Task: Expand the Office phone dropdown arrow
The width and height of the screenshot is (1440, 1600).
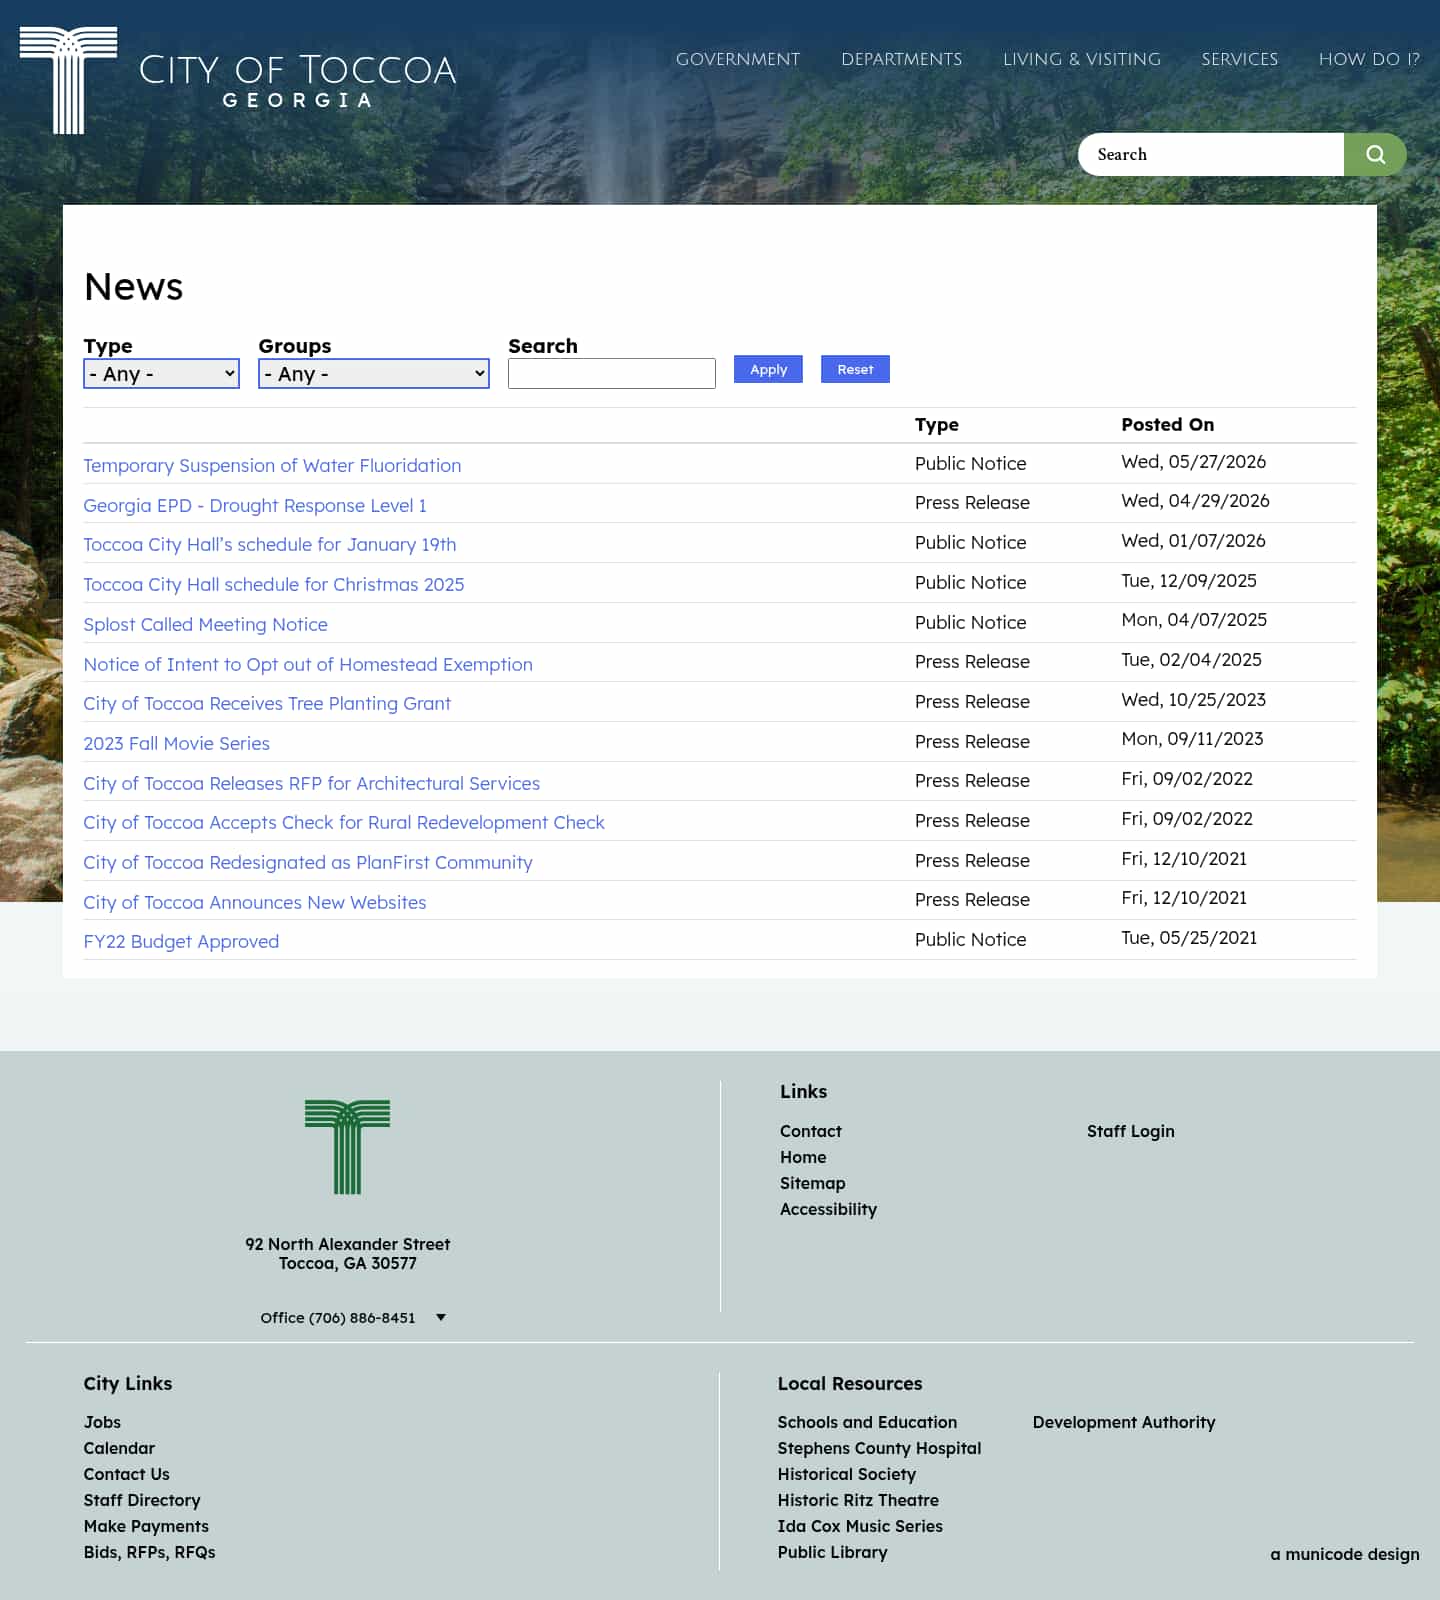Action: (441, 1318)
